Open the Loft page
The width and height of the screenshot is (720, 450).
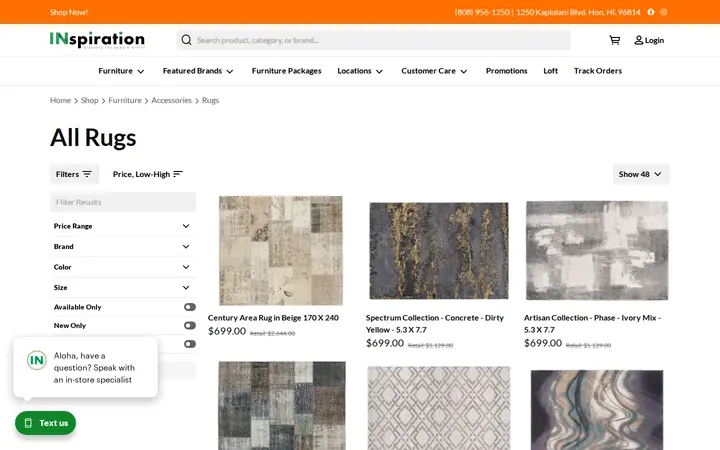[x=551, y=71]
